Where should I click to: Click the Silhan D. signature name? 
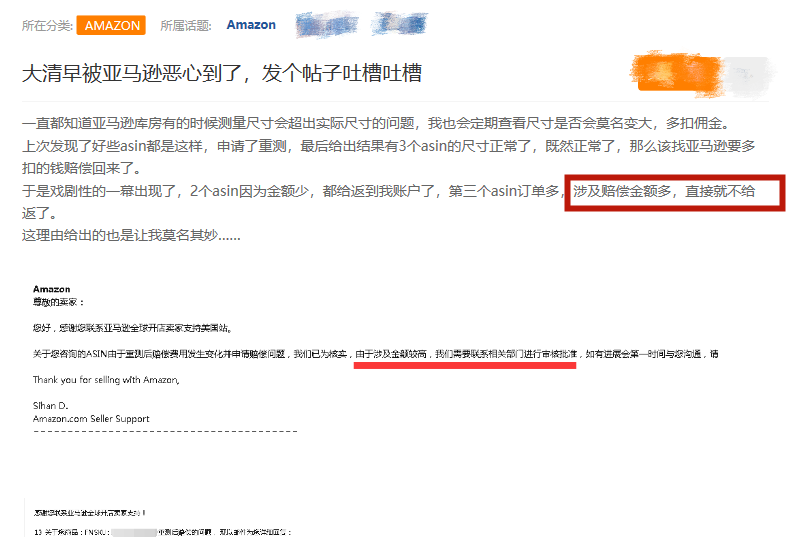coord(50,406)
